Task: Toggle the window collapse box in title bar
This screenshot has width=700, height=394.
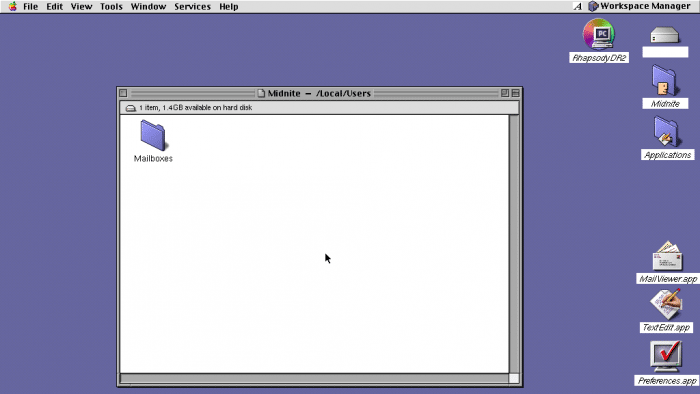Action: click(516, 93)
